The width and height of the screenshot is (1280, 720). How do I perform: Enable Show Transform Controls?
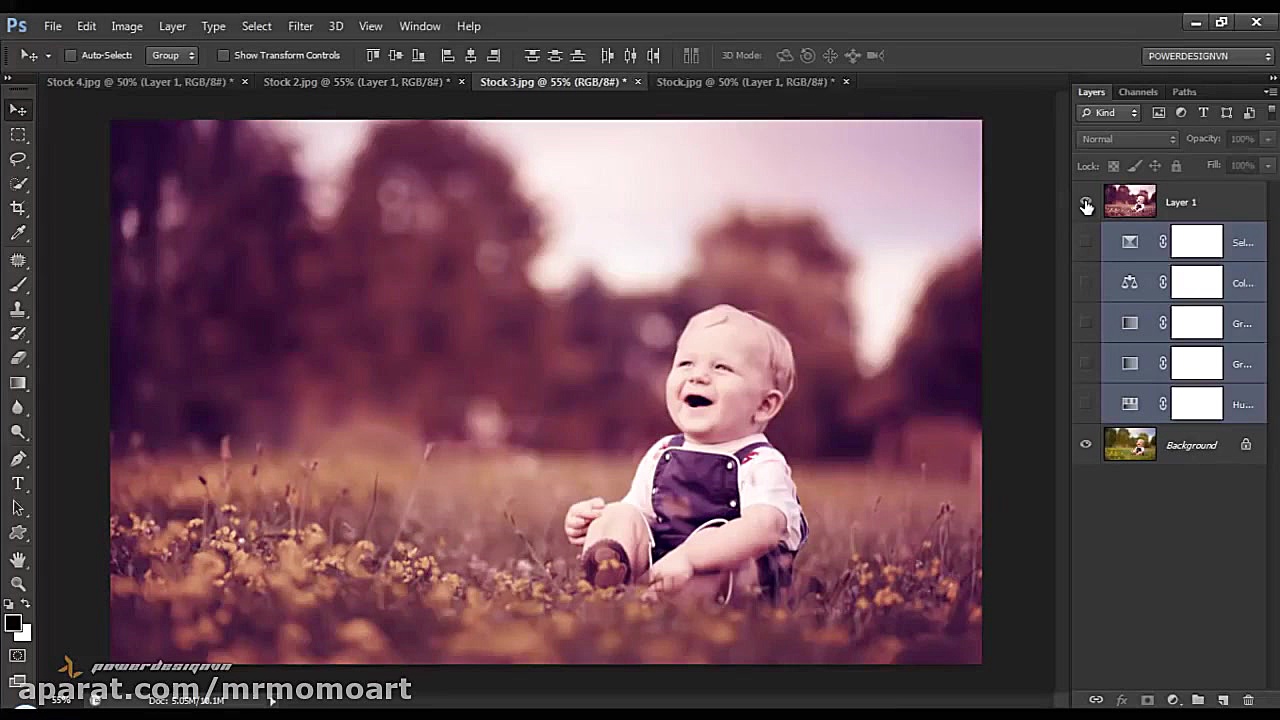[x=223, y=55]
